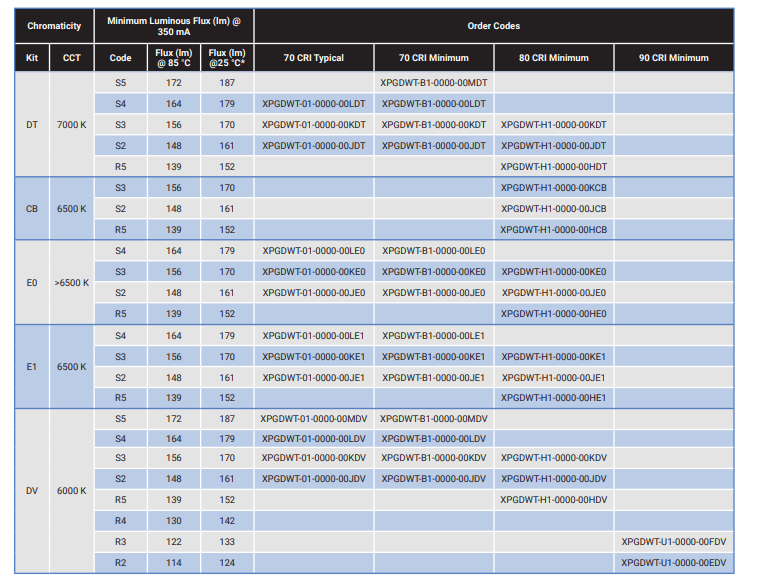Click the 130 flux value

174,521
